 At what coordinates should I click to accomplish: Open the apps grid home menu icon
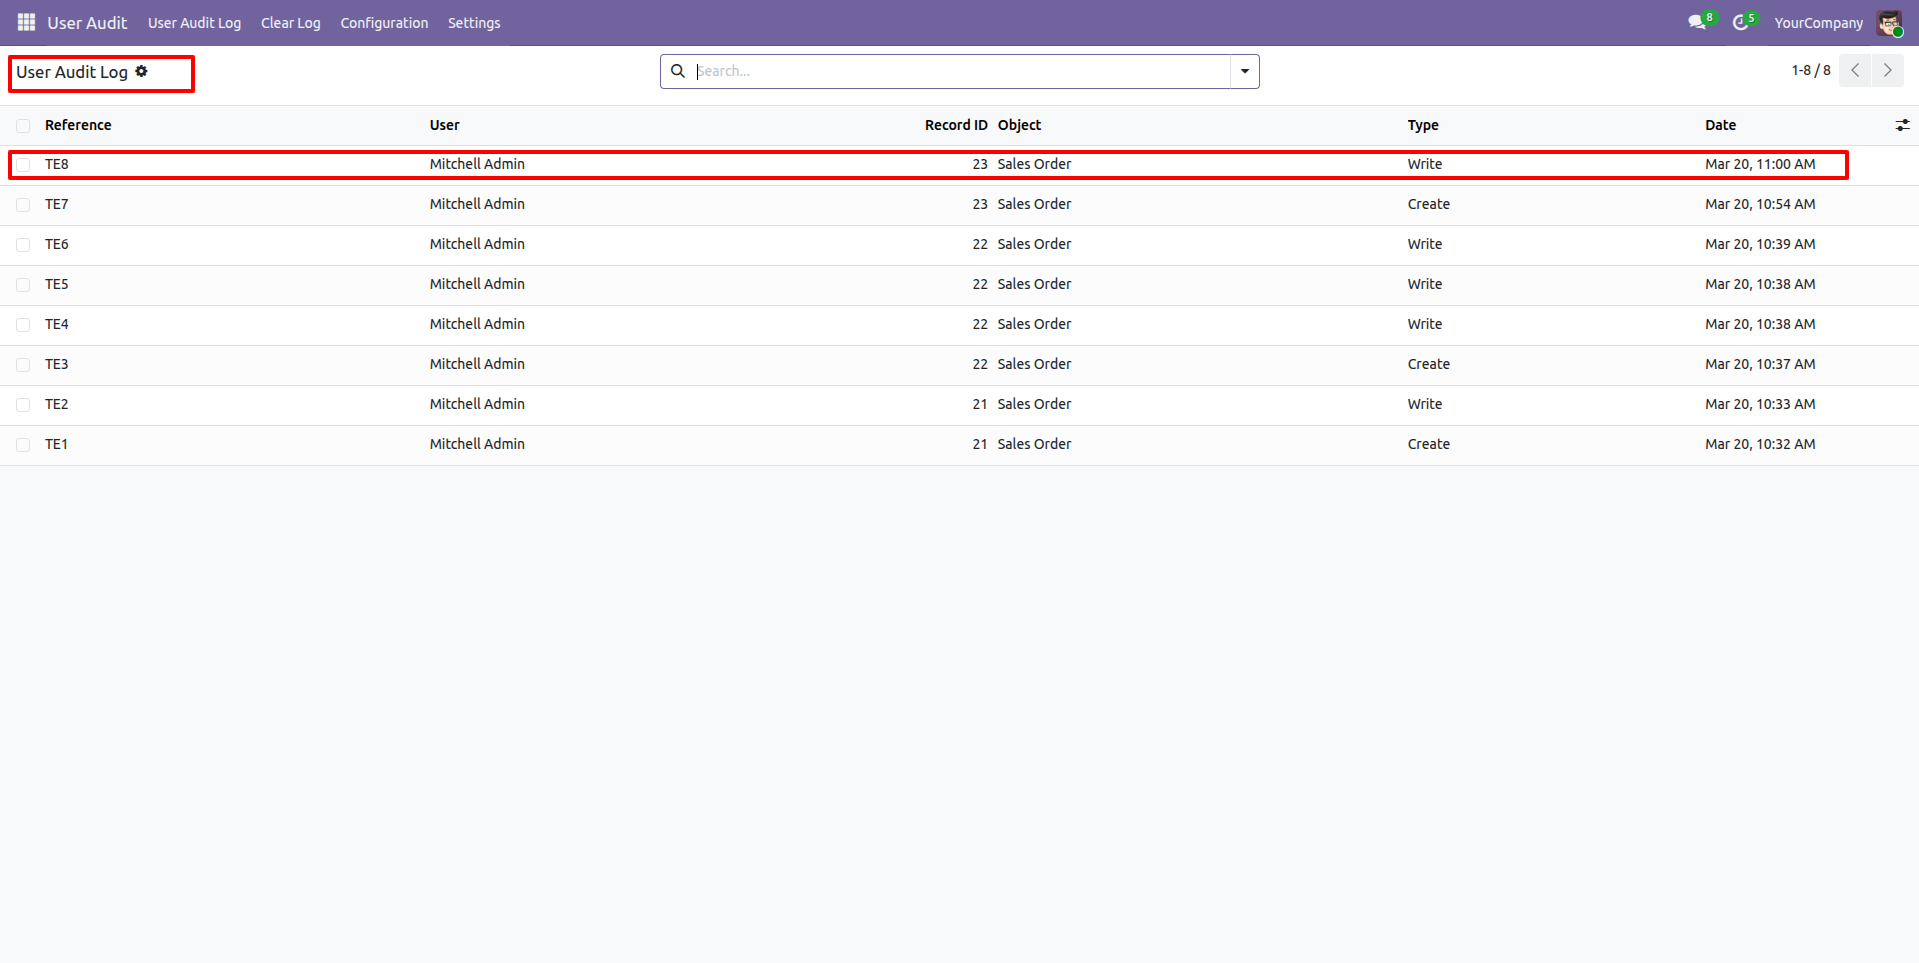click(x=26, y=22)
